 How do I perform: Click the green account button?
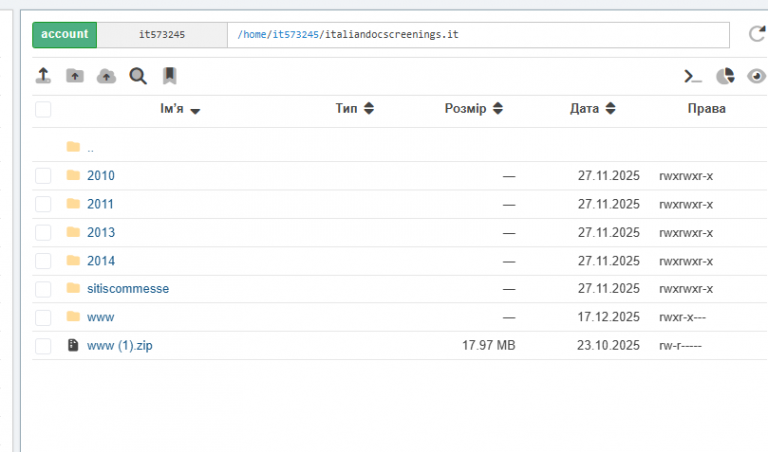pos(65,34)
